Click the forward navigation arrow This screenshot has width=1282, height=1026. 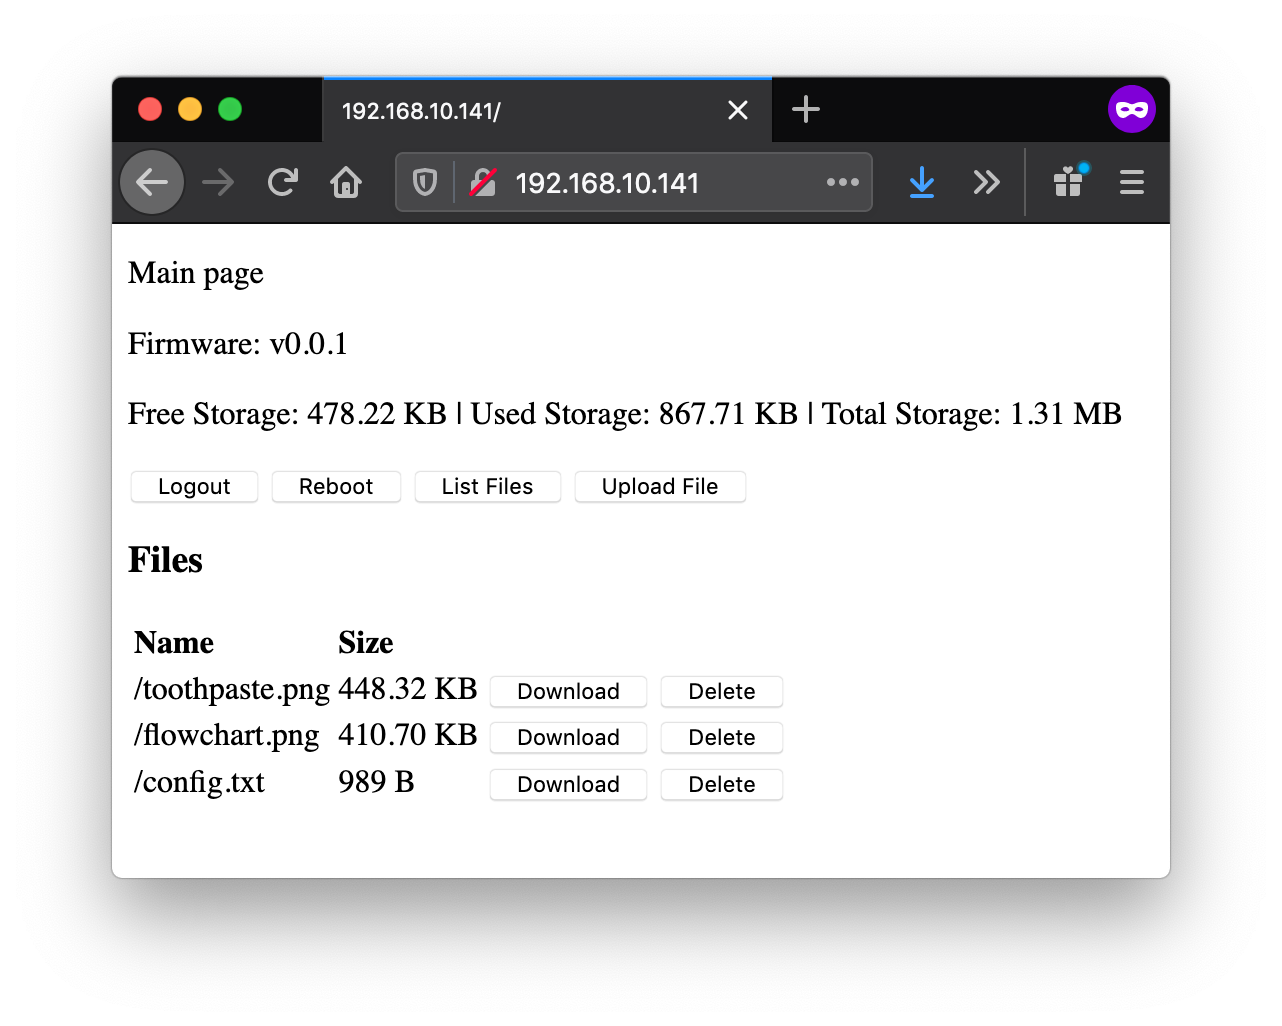click(x=218, y=182)
